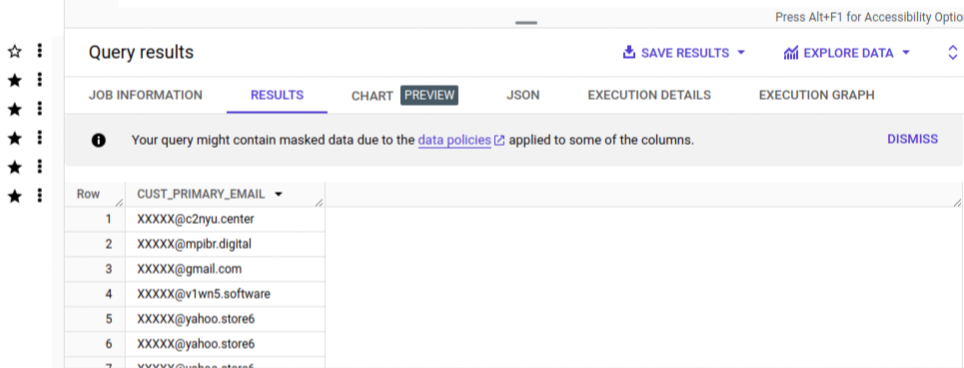Select the cell XXXXX@mpibr.digital

(x=225, y=244)
